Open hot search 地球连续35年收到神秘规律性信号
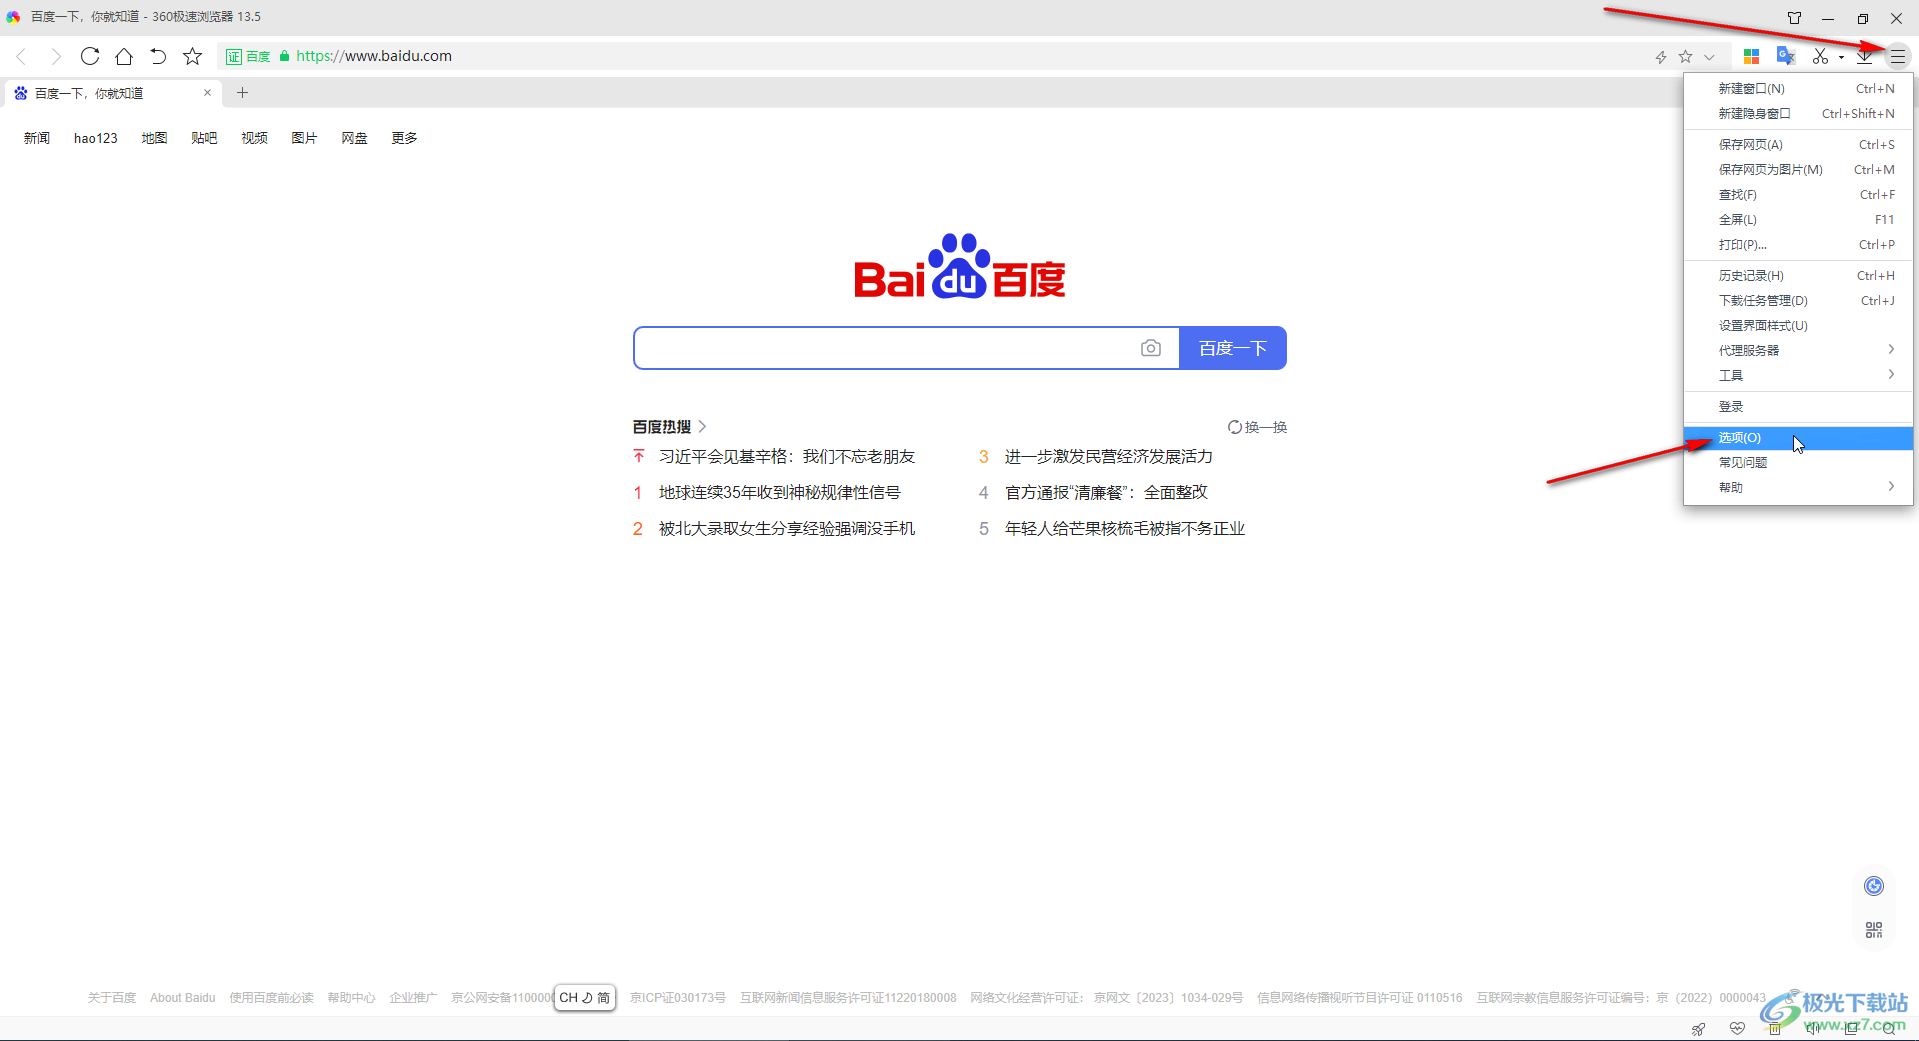The image size is (1919, 1041). [780, 492]
